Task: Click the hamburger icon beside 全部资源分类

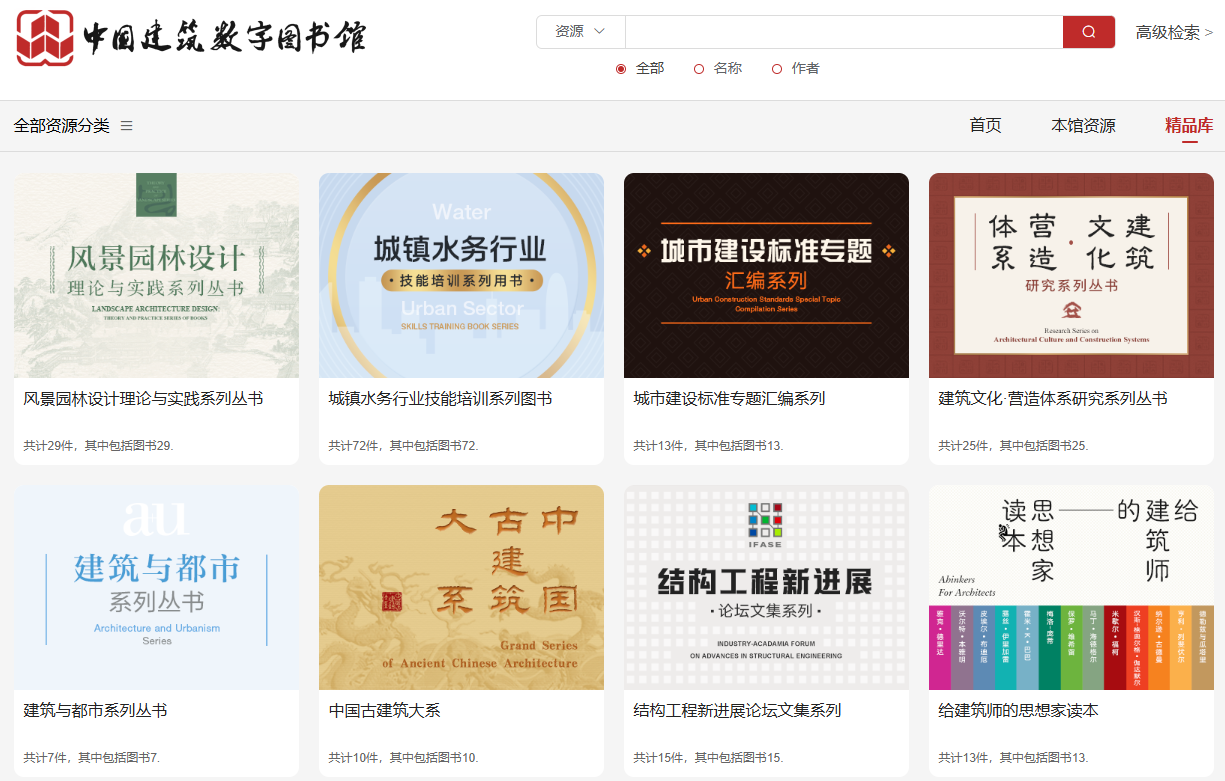Action: coord(127,126)
